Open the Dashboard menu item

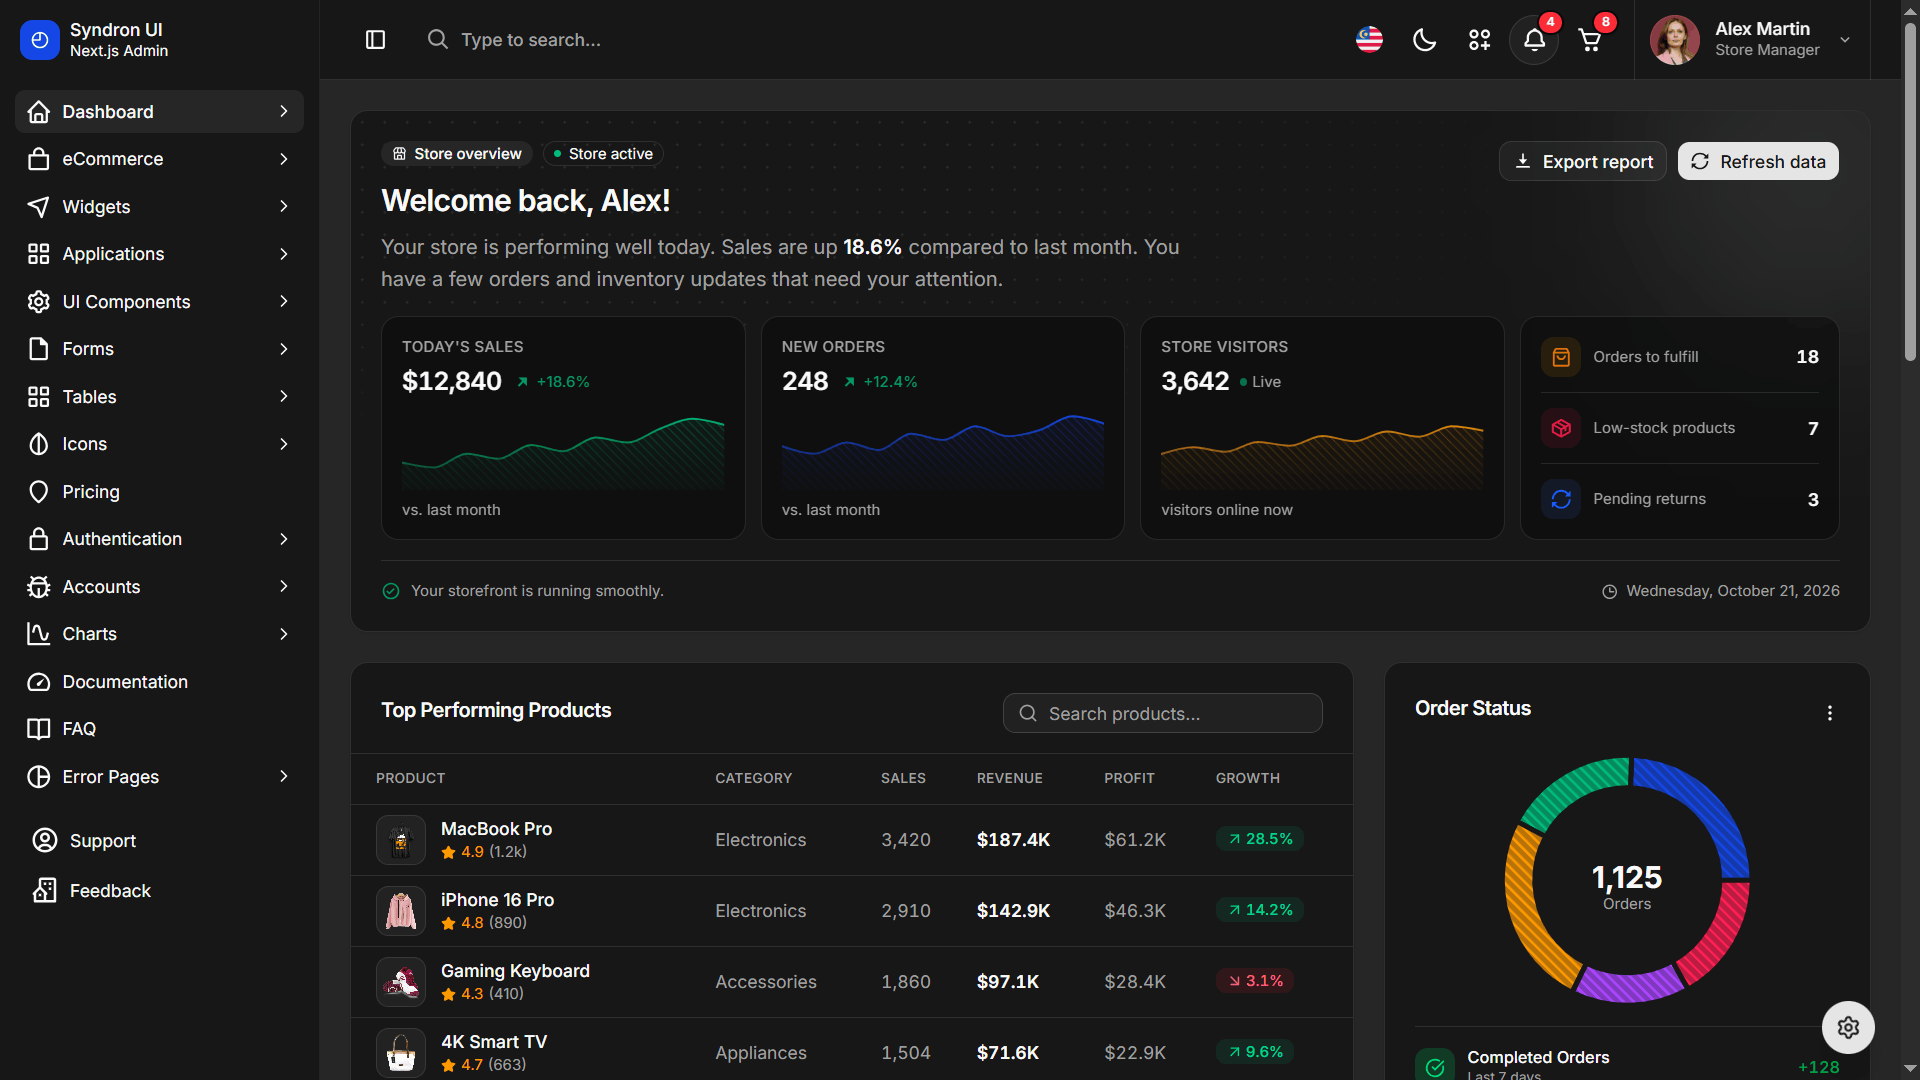tap(159, 112)
